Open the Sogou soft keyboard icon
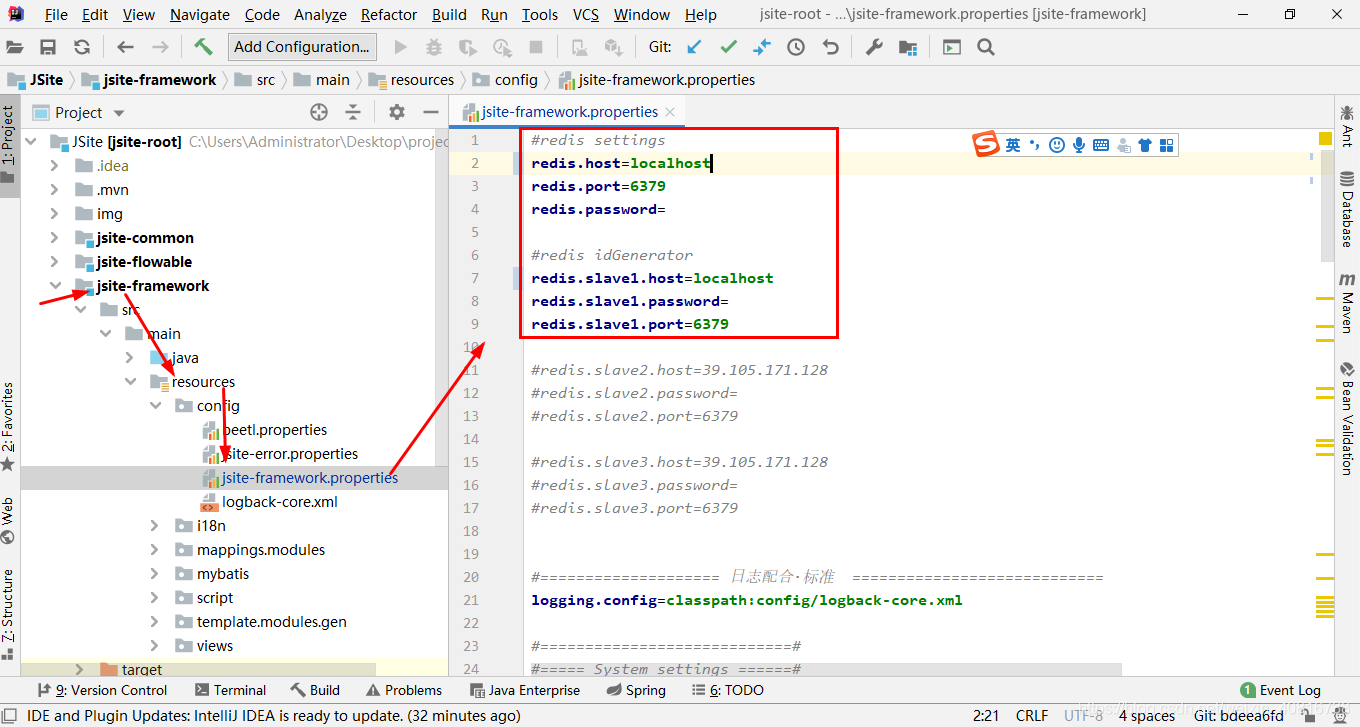Screen dimensions: 1360x727 point(1101,145)
